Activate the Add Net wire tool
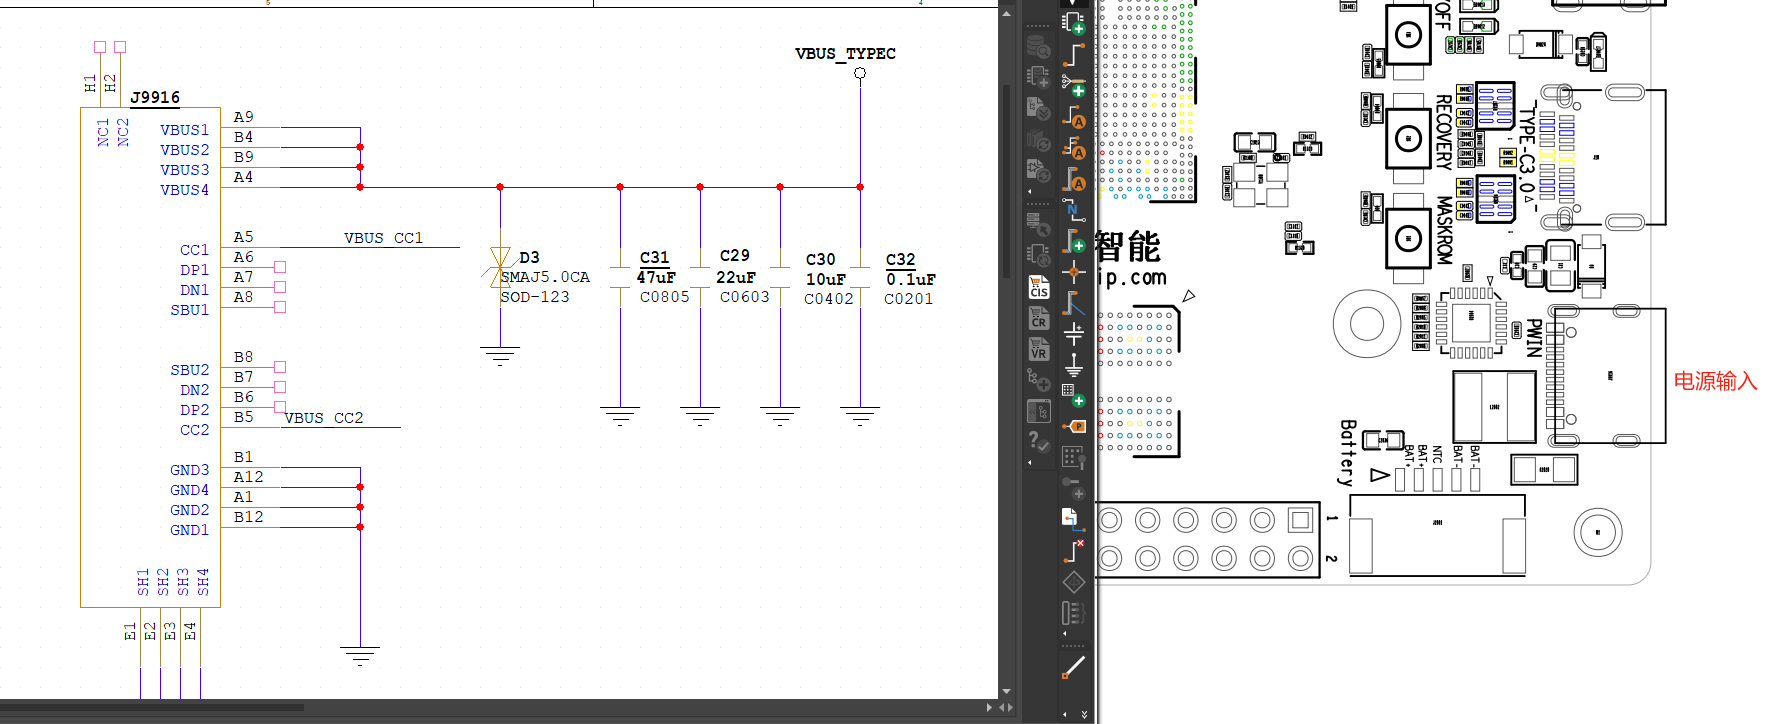The width and height of the screenshot is (1767, 724). pyautogui.click(x=1074, y=54)
